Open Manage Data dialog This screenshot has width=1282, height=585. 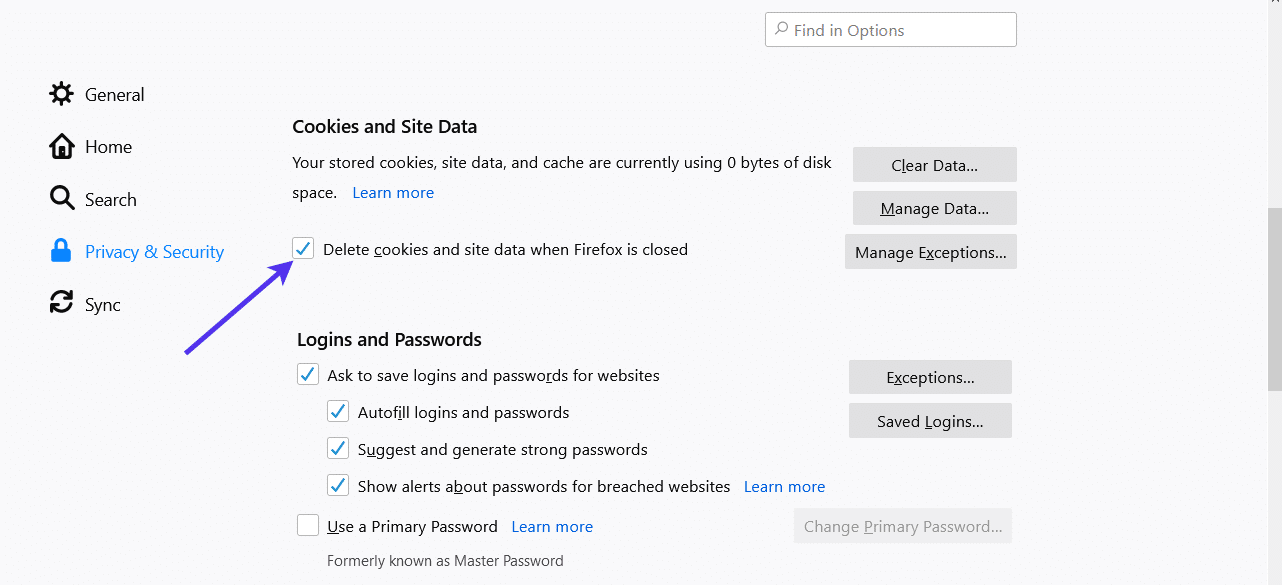[x=934, y=208]
